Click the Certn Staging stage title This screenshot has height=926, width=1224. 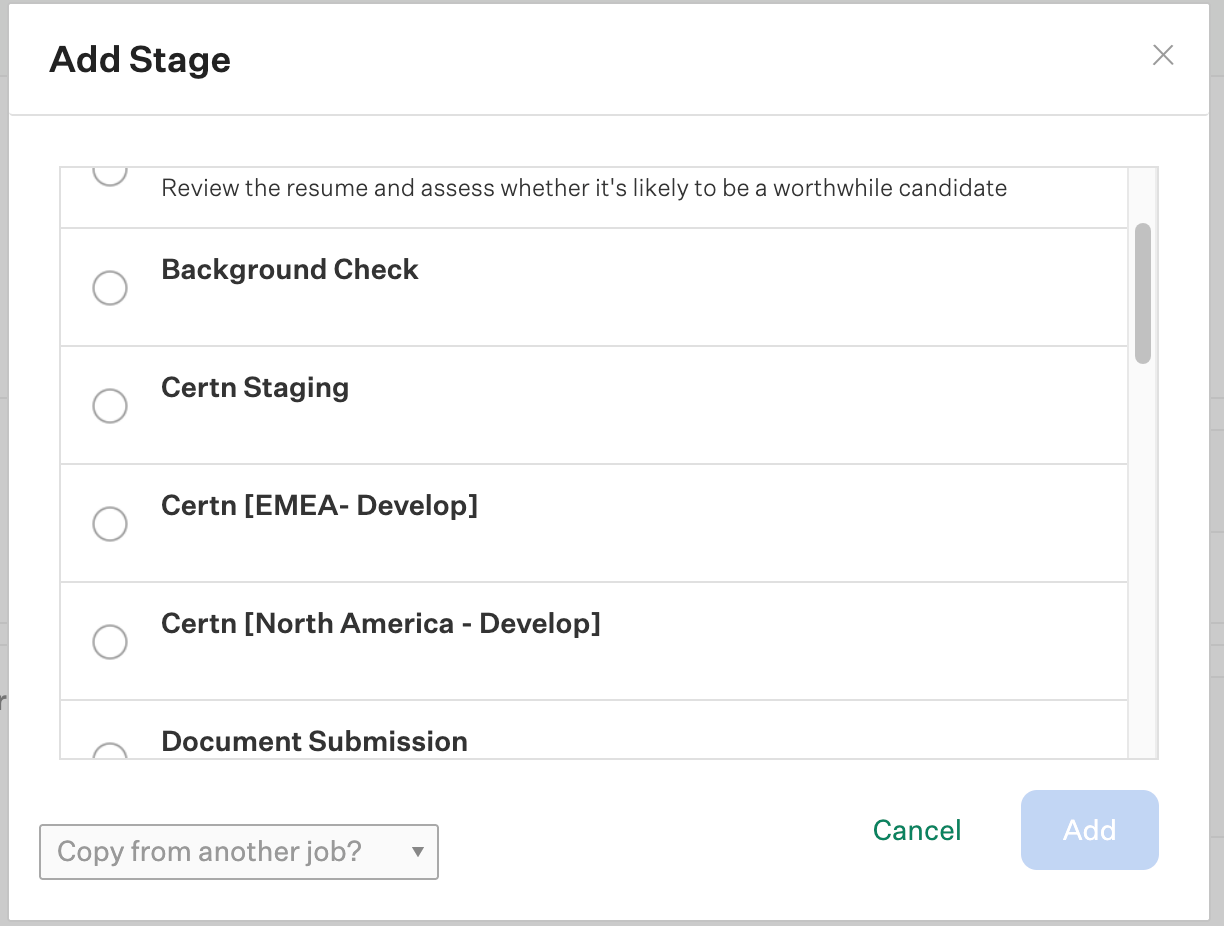[x=255, y=388]
